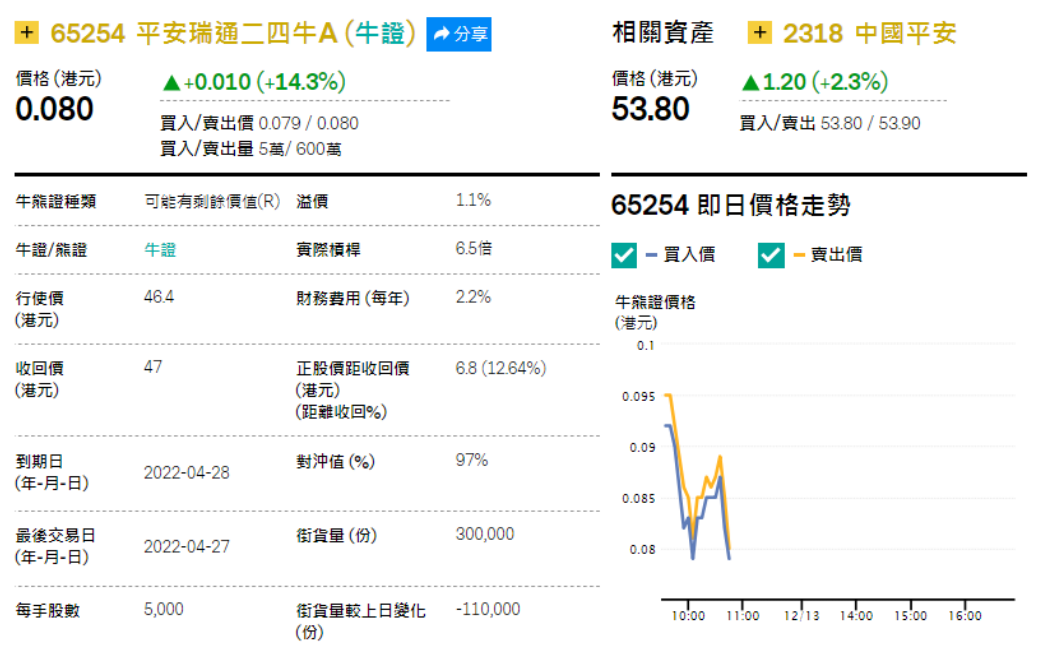Select the 每手股數 5,000 value

coord(164,609)
